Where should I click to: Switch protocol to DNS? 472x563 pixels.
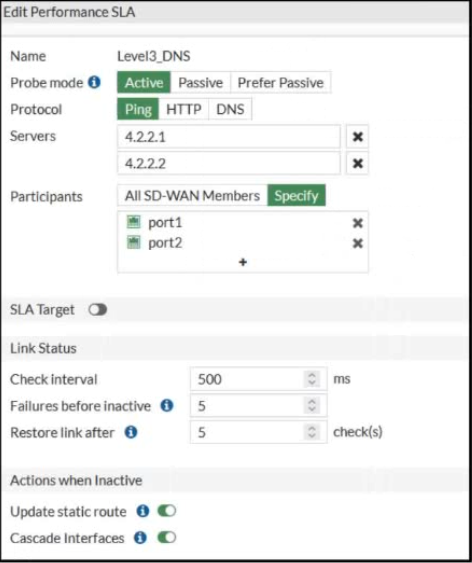[230, 109]
